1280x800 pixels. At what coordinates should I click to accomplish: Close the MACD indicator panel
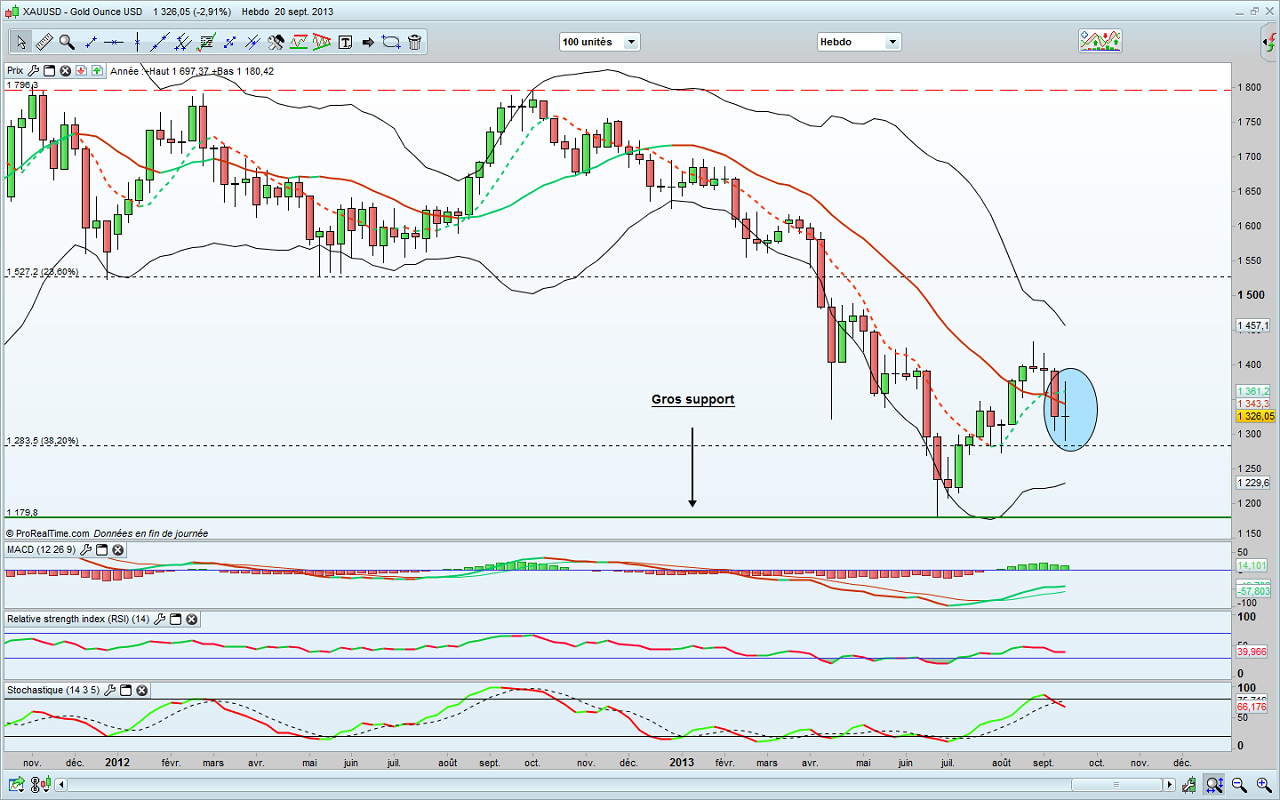tap(118, 550)
